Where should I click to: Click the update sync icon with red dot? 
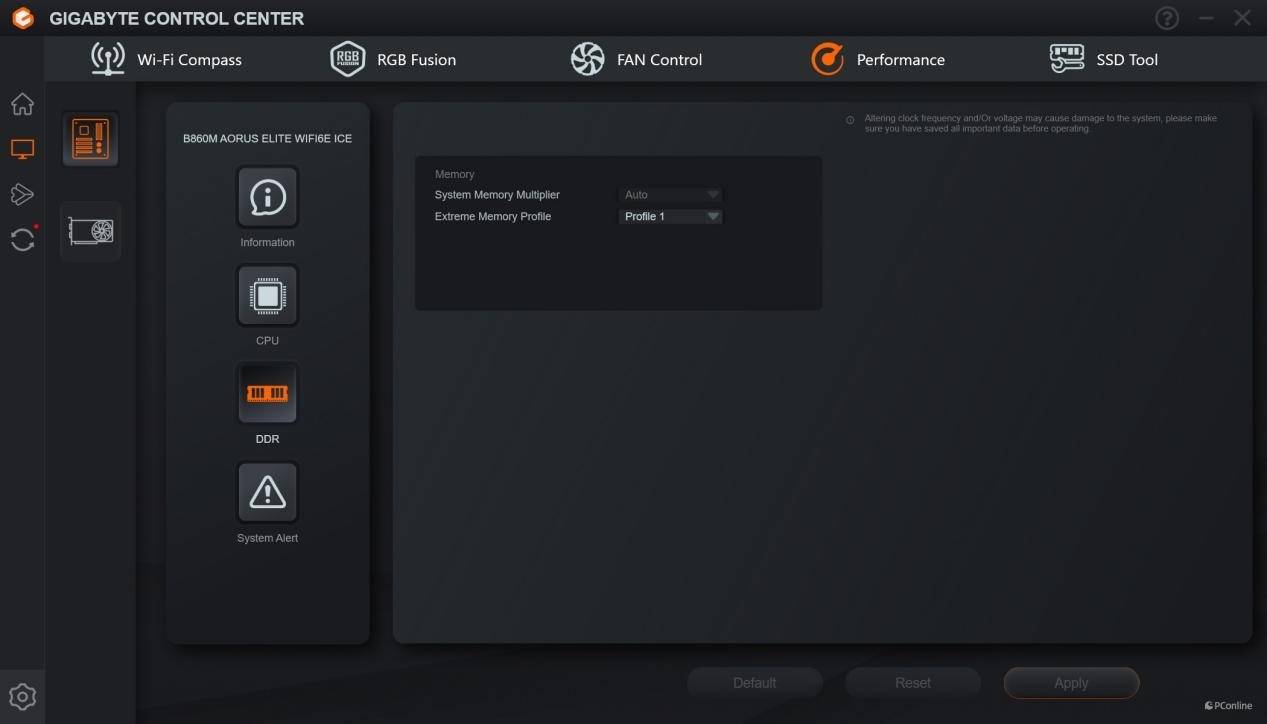(22, 239)
